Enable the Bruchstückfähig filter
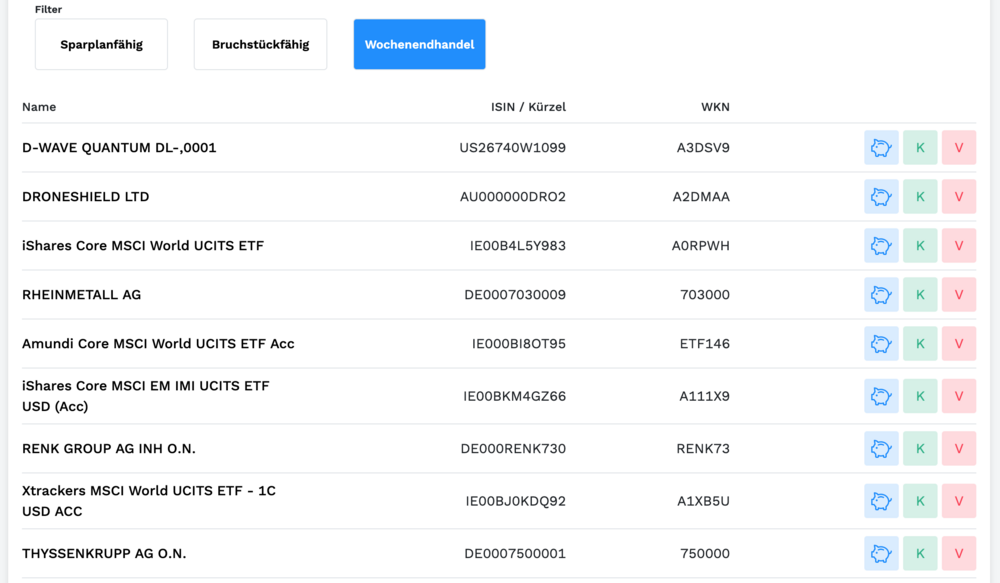This screenshot has width=1000, height=583. pyautogui.click(x=260, y=45)
